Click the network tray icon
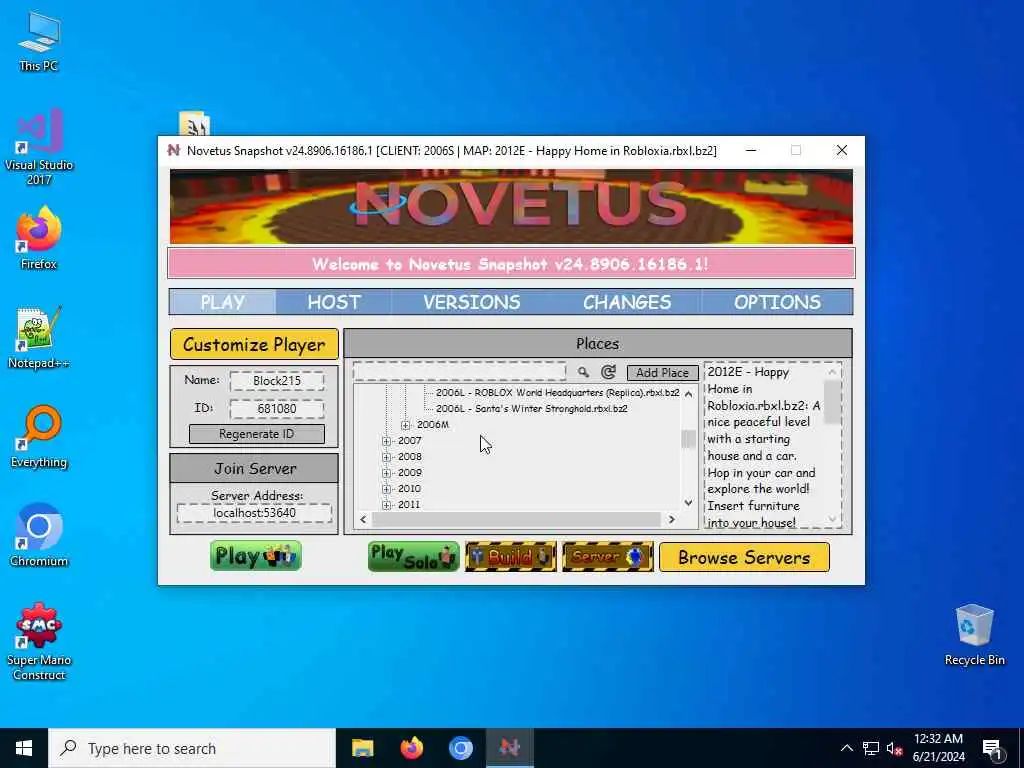This screenshot has height=768, width=1024. coord(871,748)
